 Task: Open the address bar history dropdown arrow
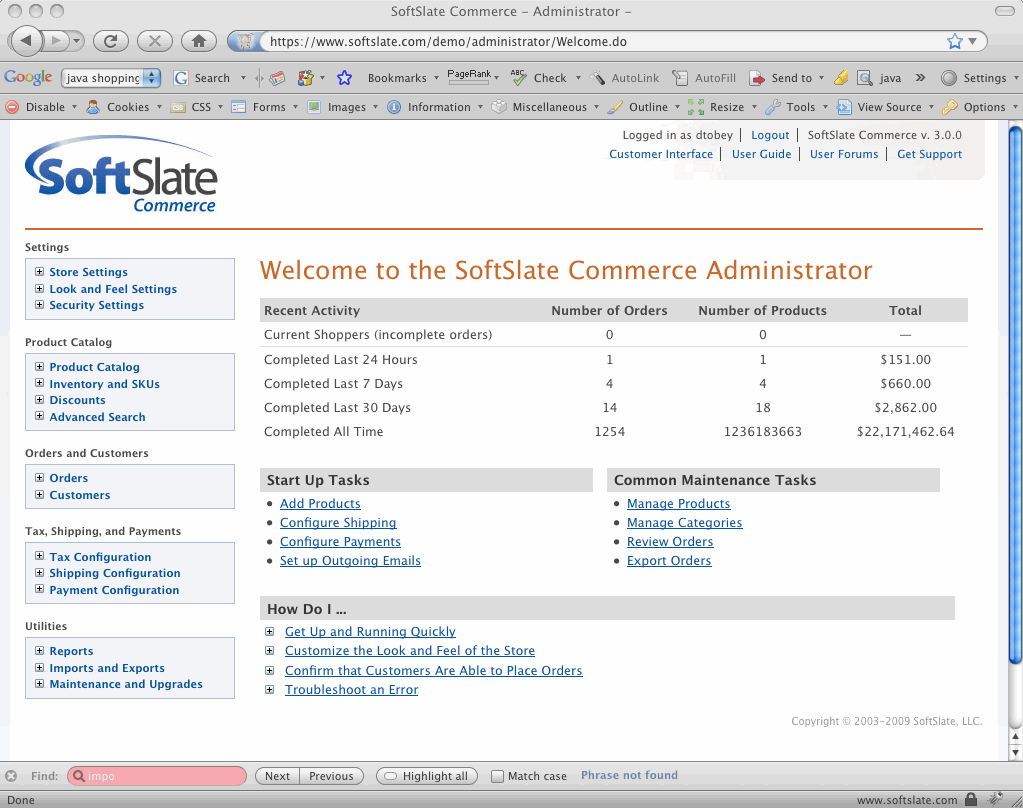973,41
